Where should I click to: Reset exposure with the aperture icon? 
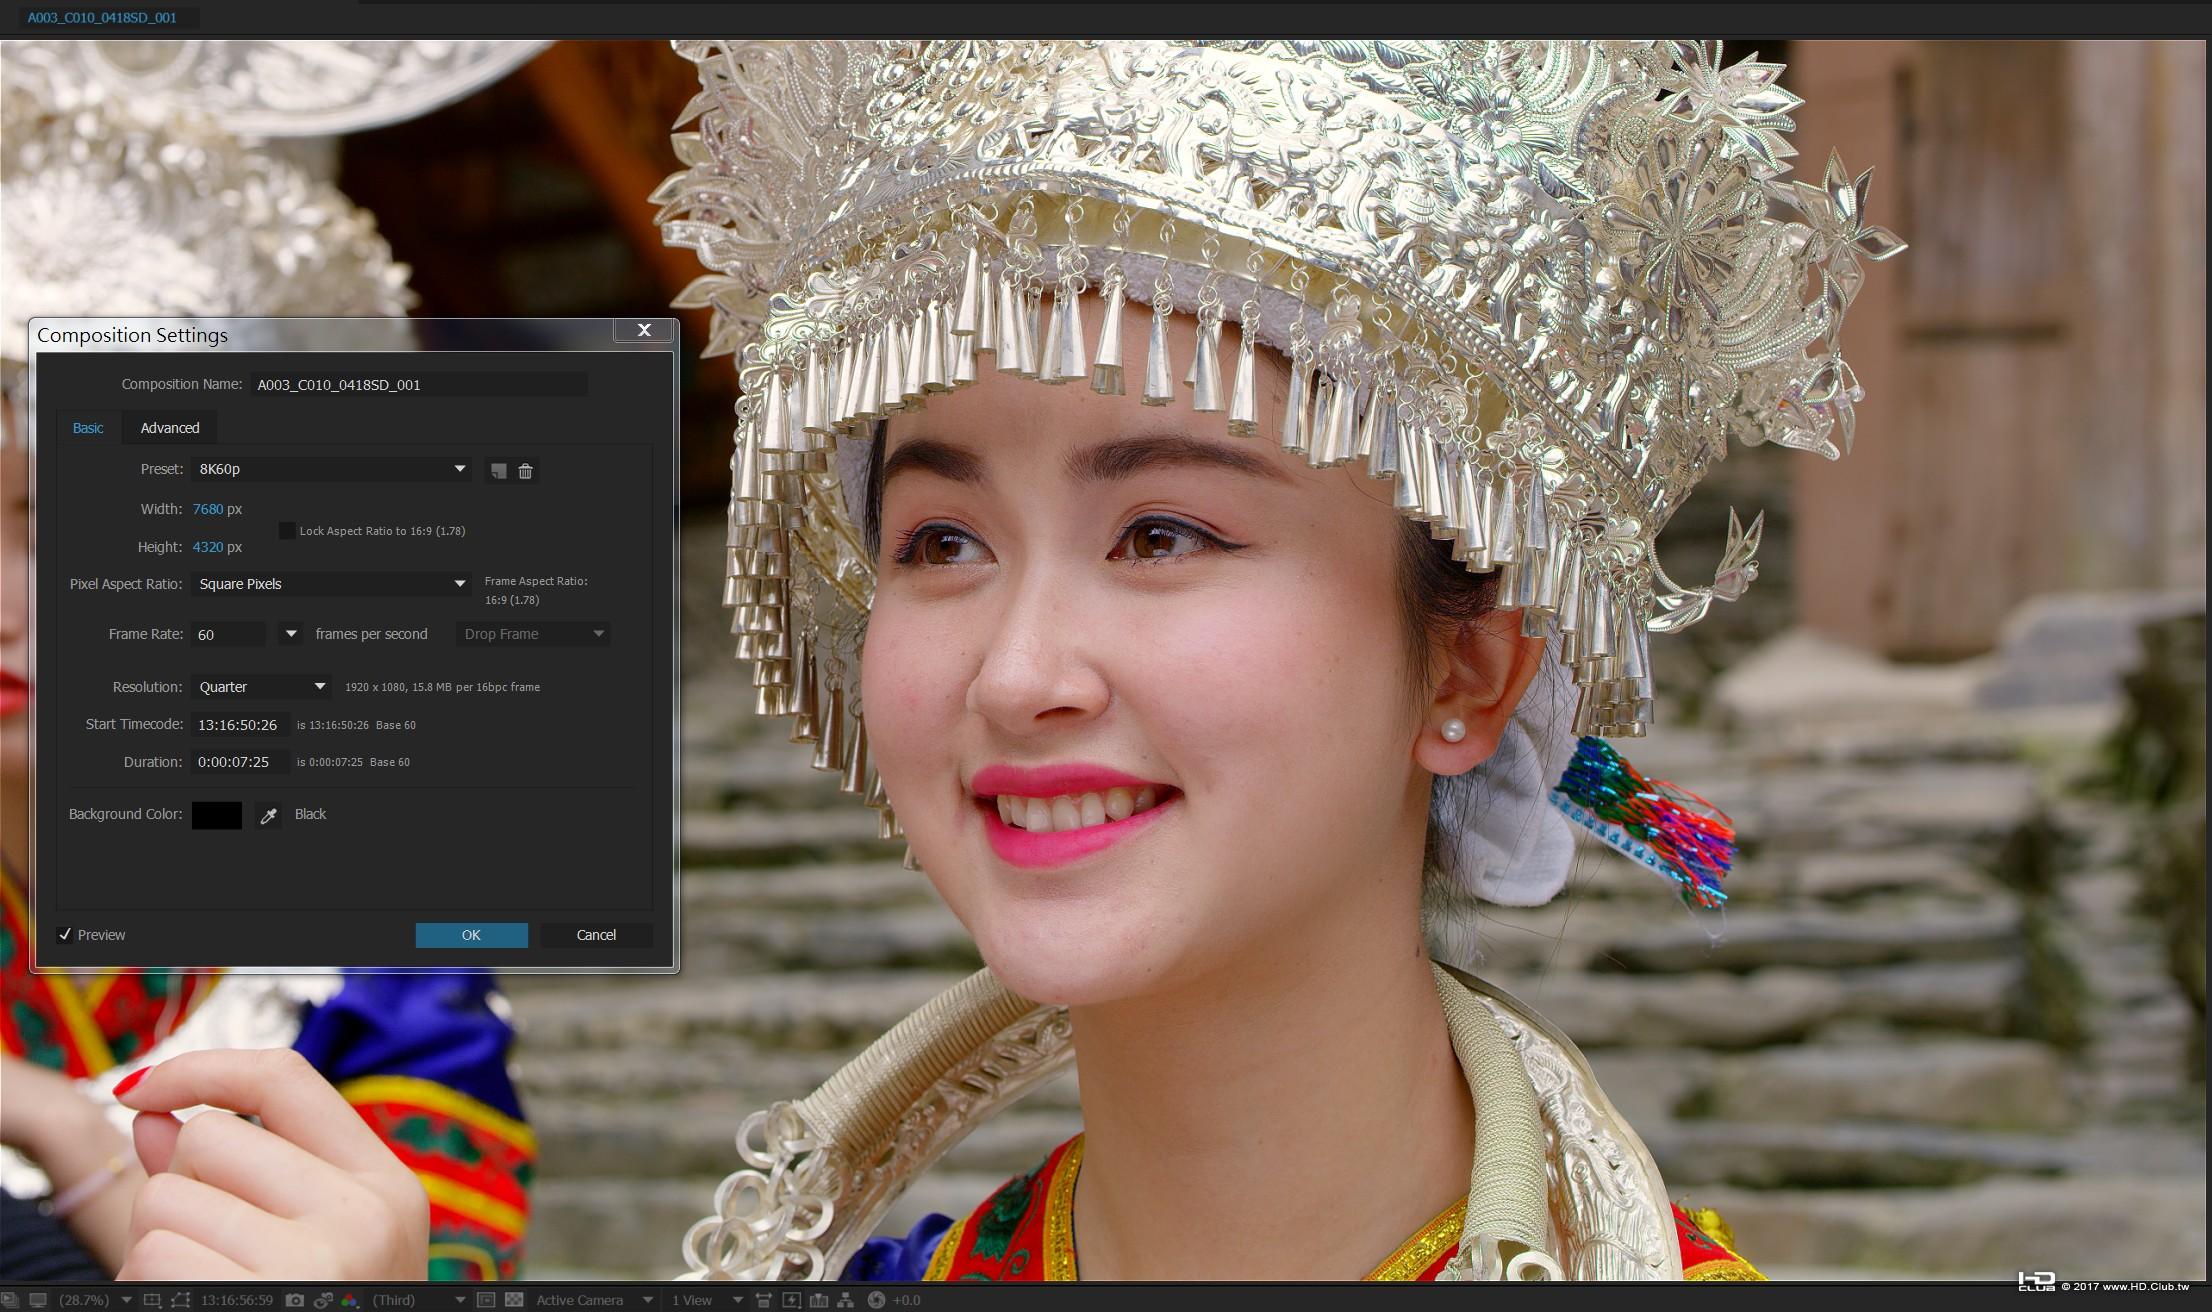(876, 1300)
